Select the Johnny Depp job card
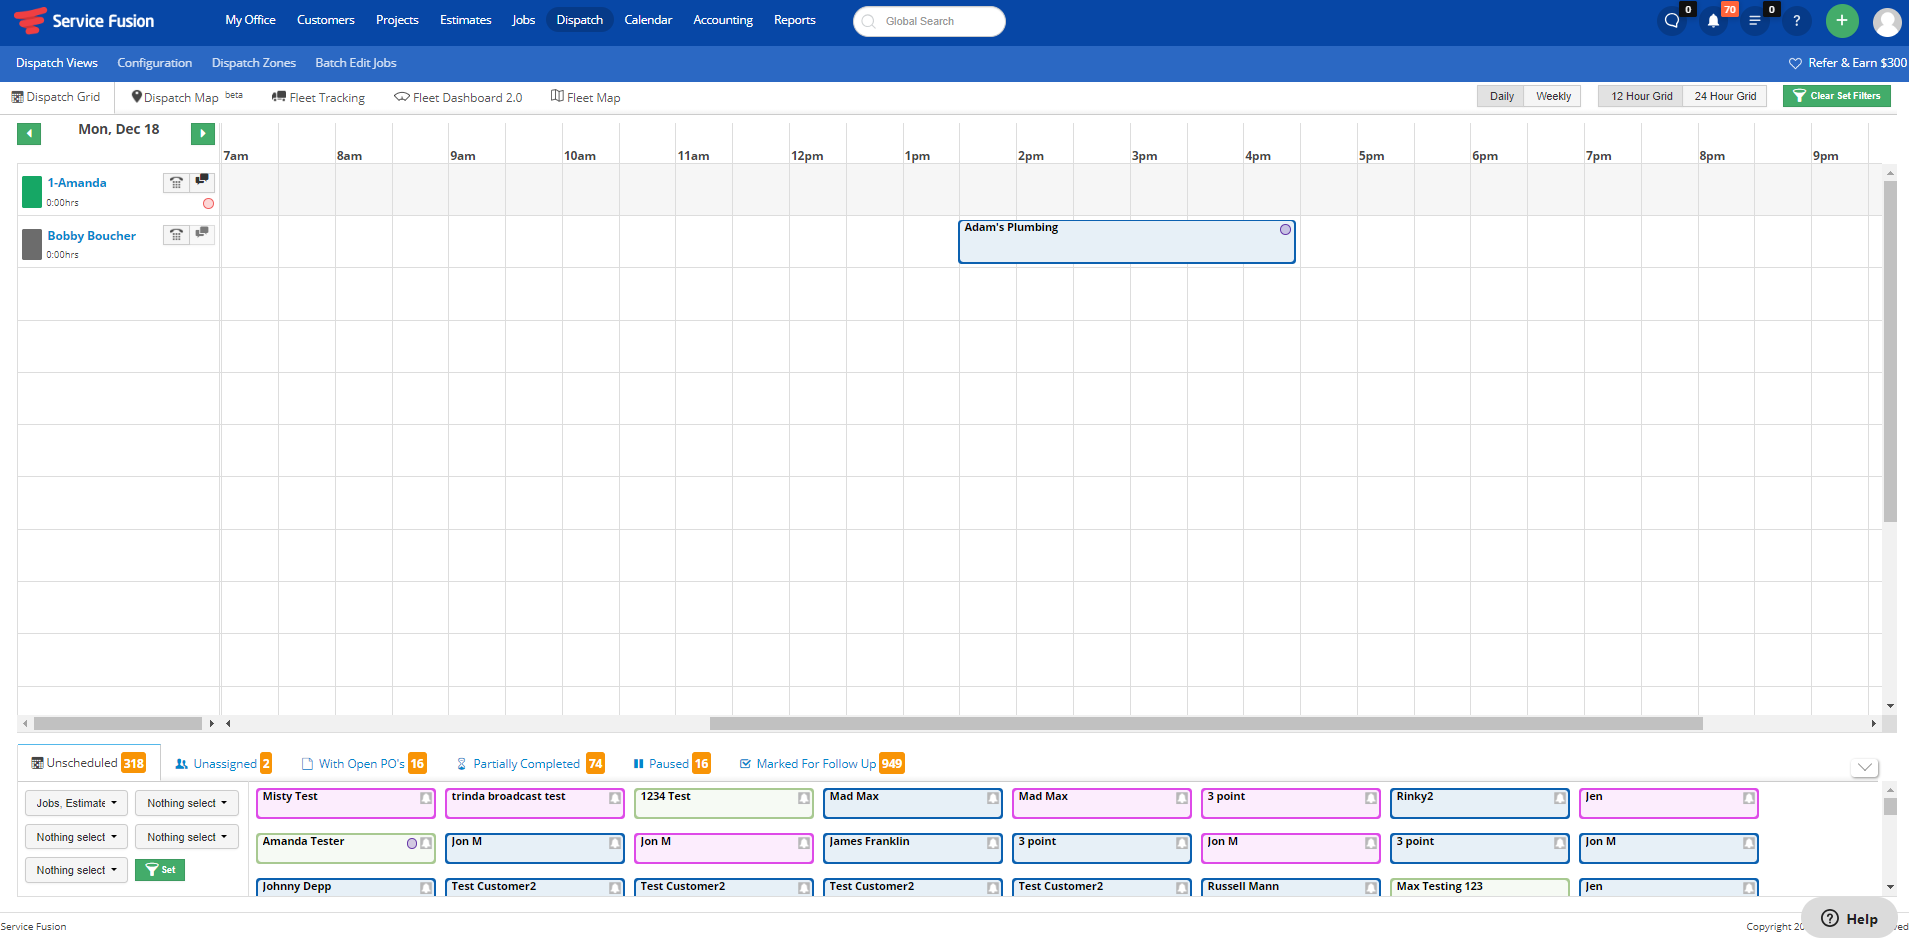The width and height of the screenshot is (1909, 949). click(x=346, y=887)
